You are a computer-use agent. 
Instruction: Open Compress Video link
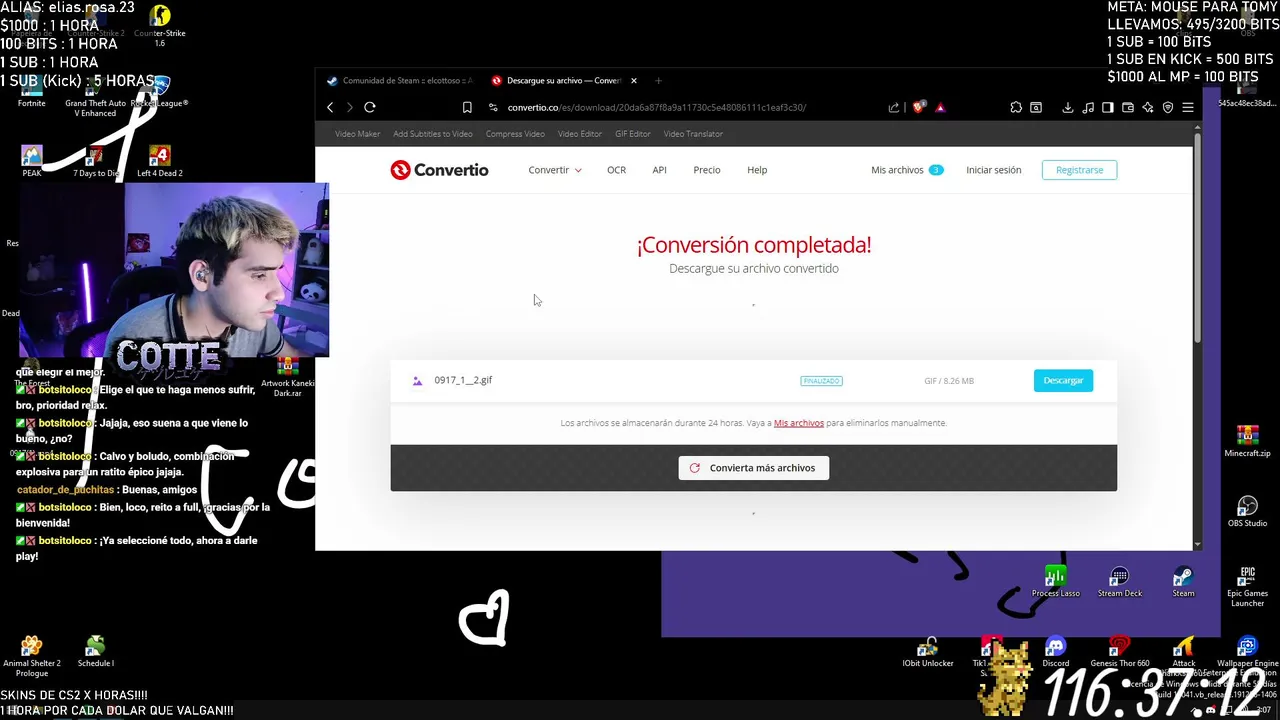click(x=515, y=134)
